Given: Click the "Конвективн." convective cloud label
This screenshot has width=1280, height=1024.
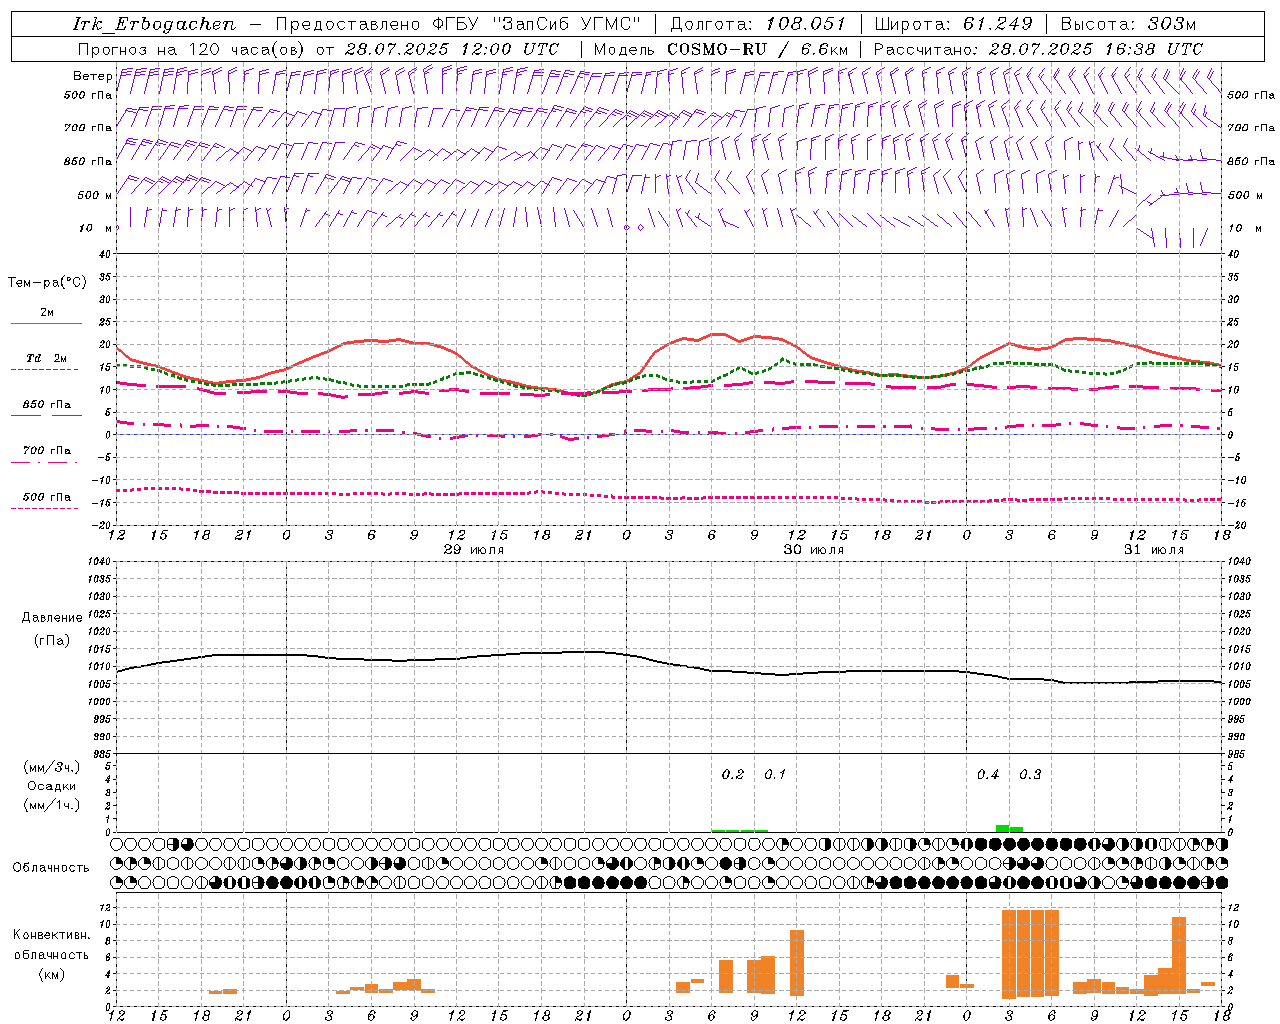Looking at the screenshot, I should tap(51, 935).
